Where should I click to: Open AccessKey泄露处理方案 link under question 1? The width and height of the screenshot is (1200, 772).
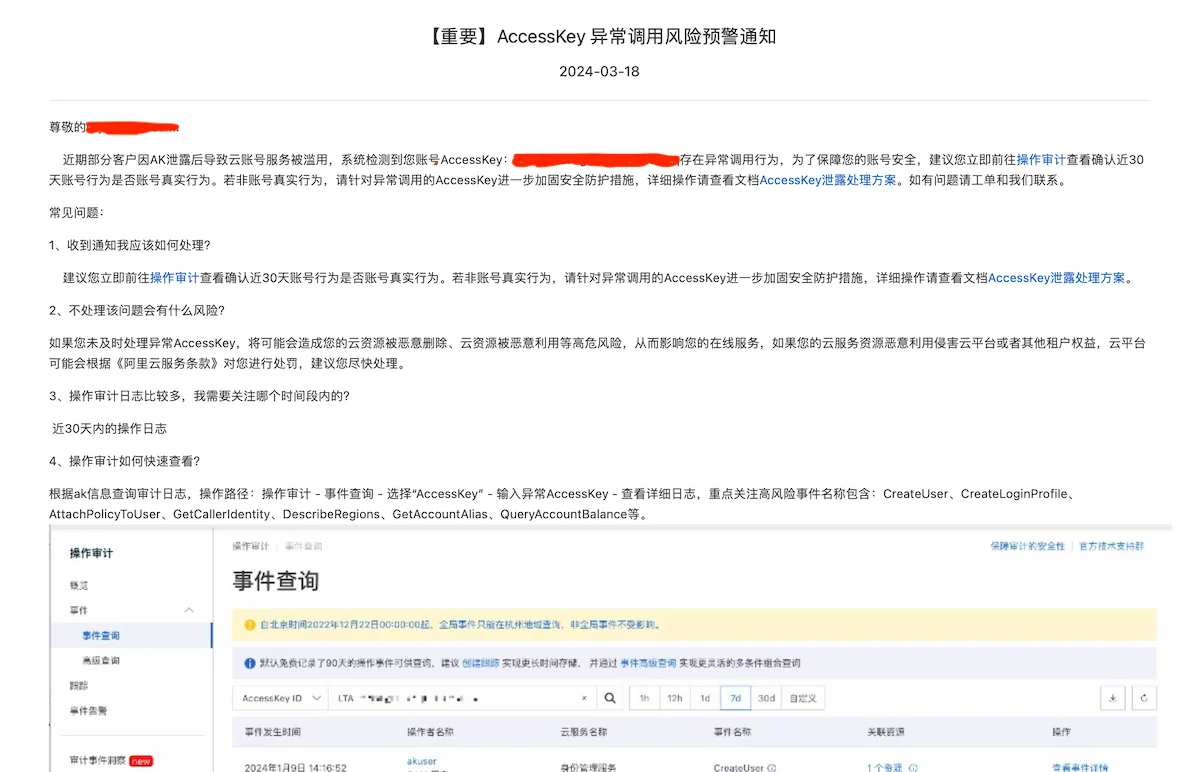click(1057, 278)
